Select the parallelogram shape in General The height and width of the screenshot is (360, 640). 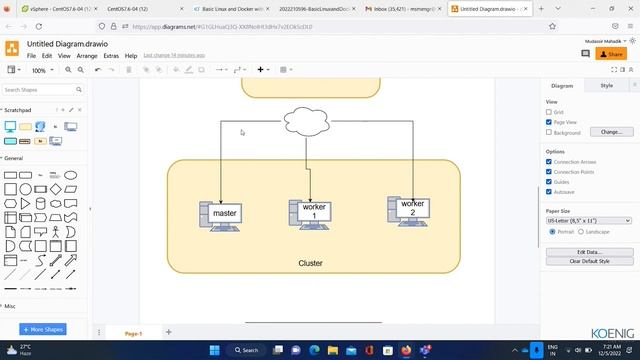(71, 189)
